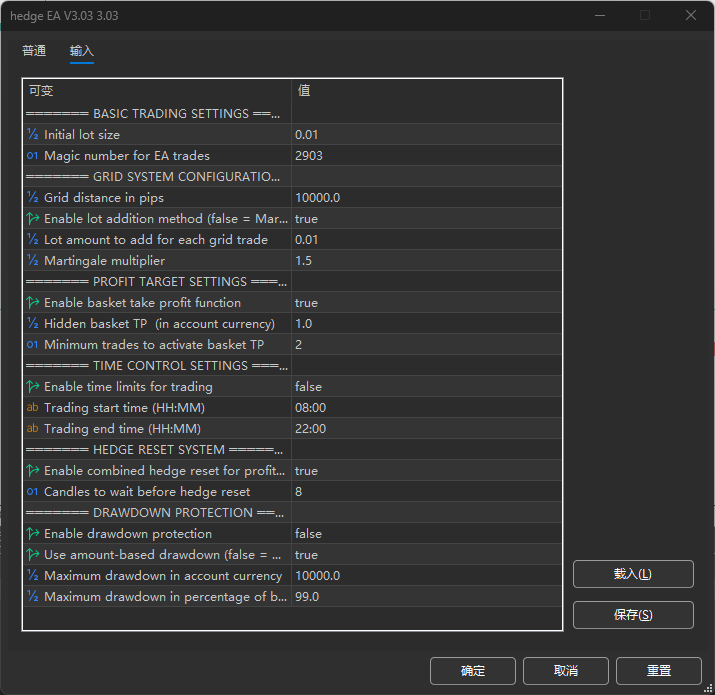Screen dimensions: 715x695
Task: Select the 输入 tab
Action: (82, 51)
